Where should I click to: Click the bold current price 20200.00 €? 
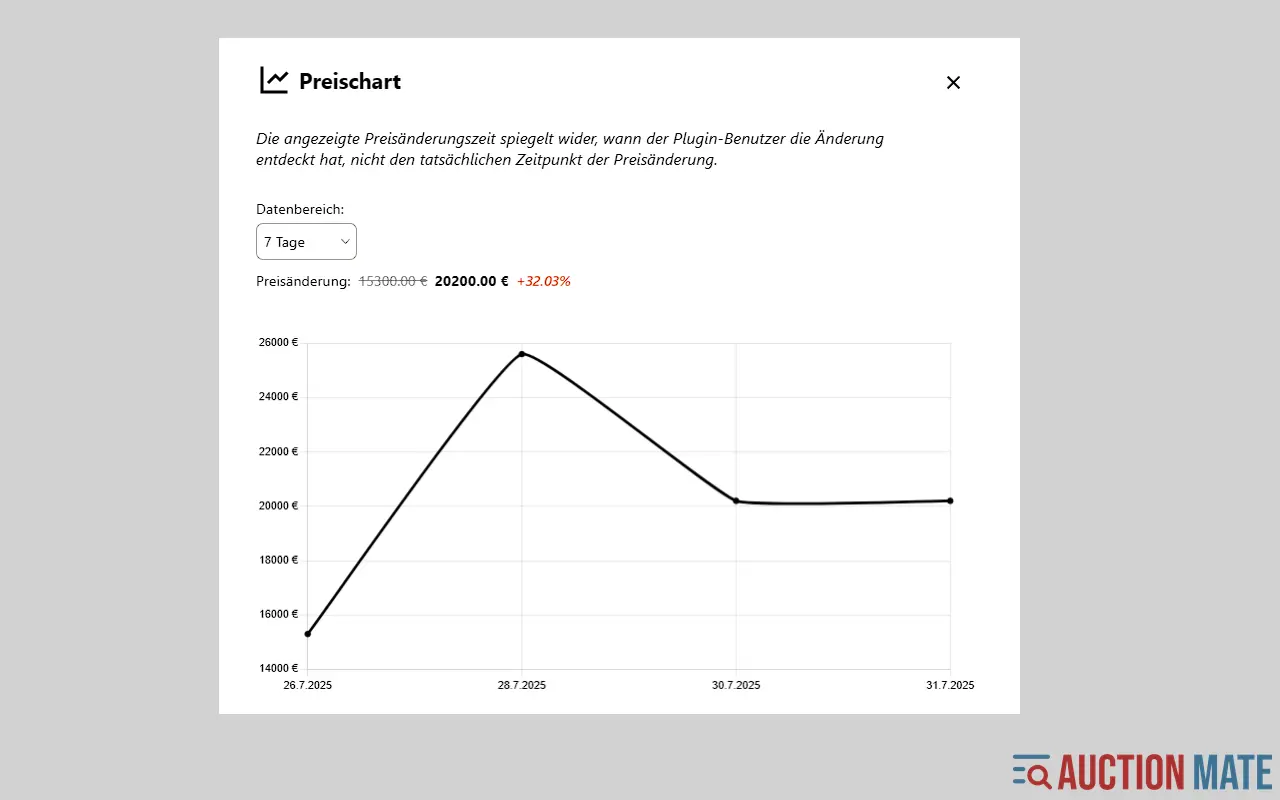point(471,282)
